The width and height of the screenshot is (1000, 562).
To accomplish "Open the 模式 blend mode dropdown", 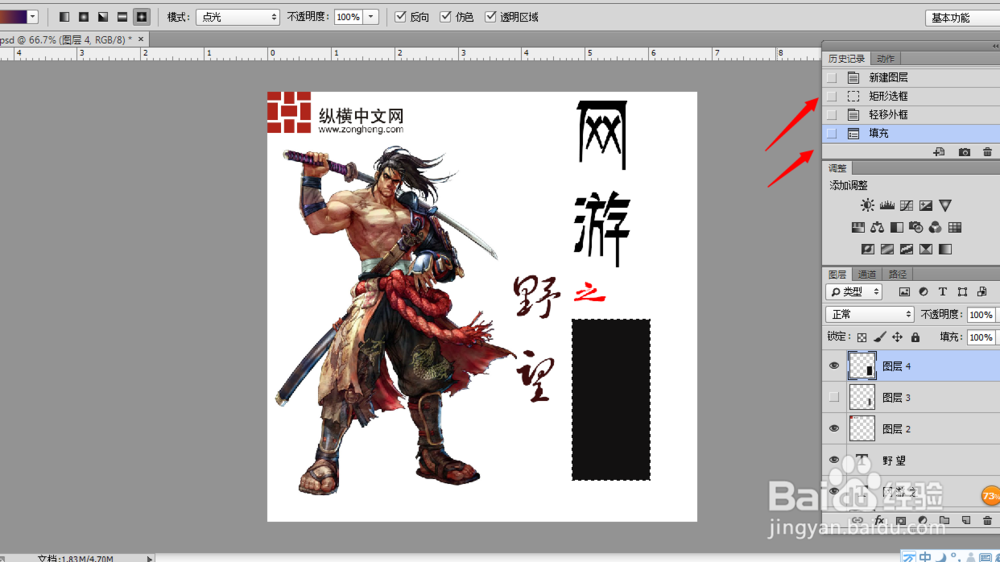I will 238,17.
